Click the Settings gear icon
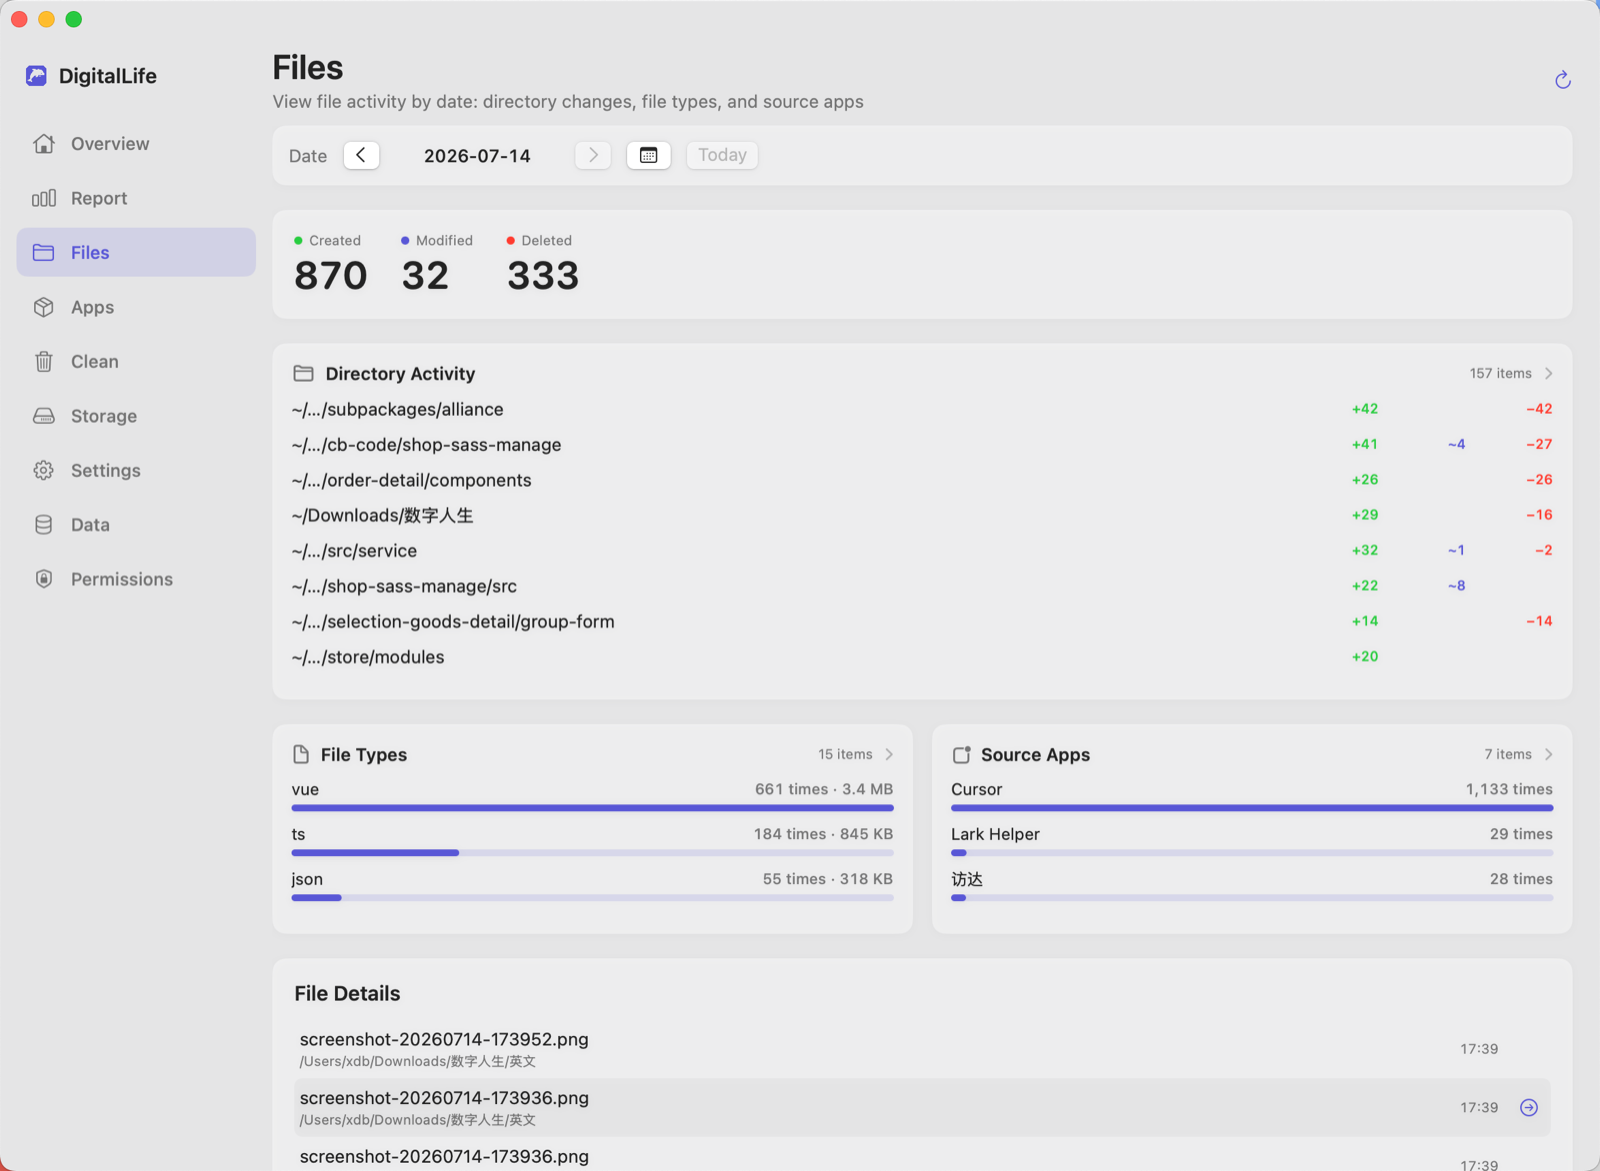This screenshot has height=1171, width=1600. [44, 470]
